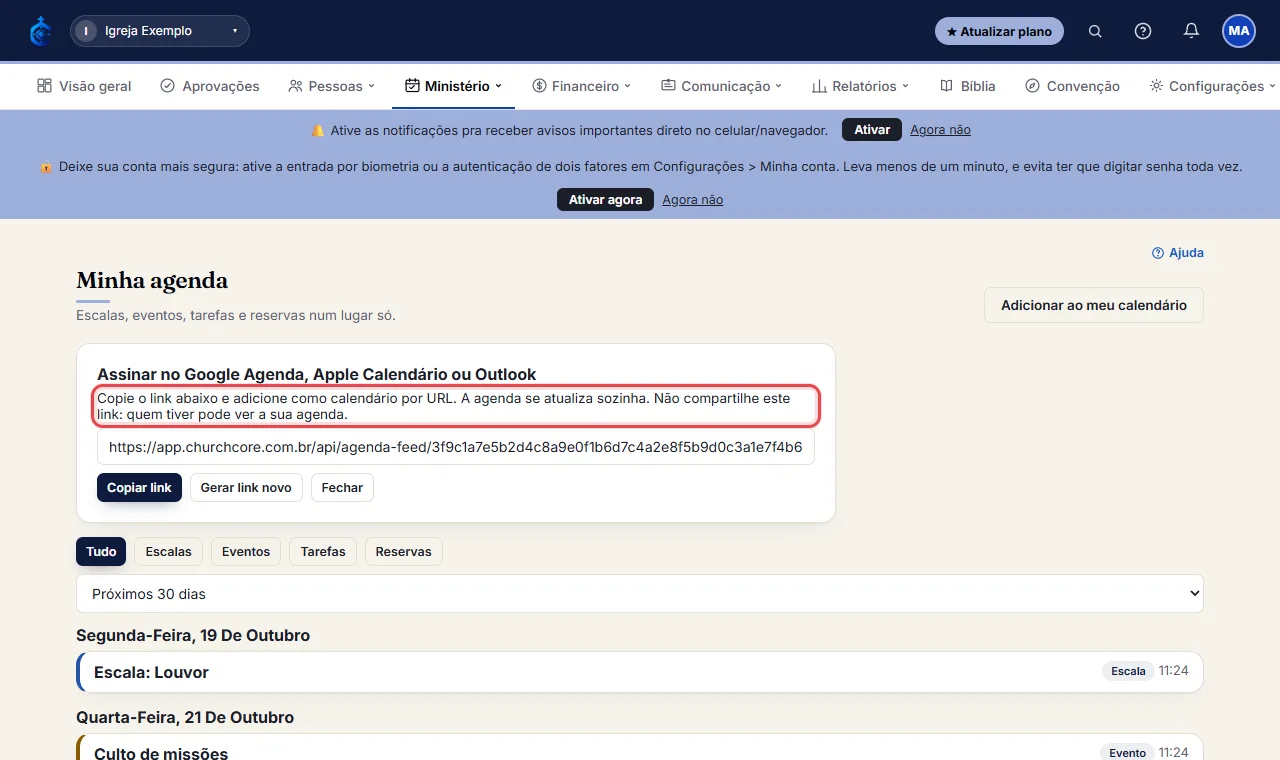Click the Escala tag on Louvor row
Screen dimensions: 1280x760
1128,671
